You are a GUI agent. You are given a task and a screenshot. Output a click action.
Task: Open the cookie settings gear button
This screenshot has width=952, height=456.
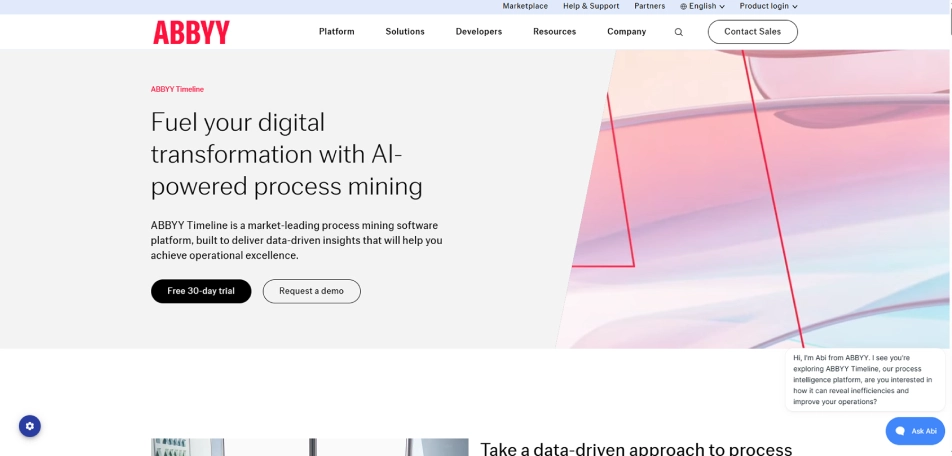coord(30,426)
